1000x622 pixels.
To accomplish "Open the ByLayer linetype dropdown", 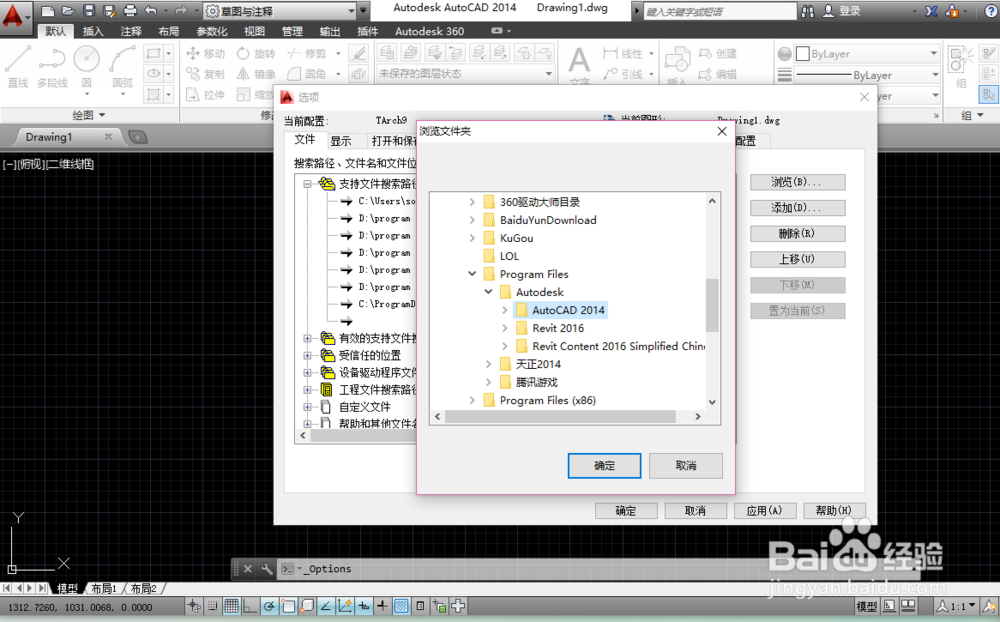I will coord(867,75).
